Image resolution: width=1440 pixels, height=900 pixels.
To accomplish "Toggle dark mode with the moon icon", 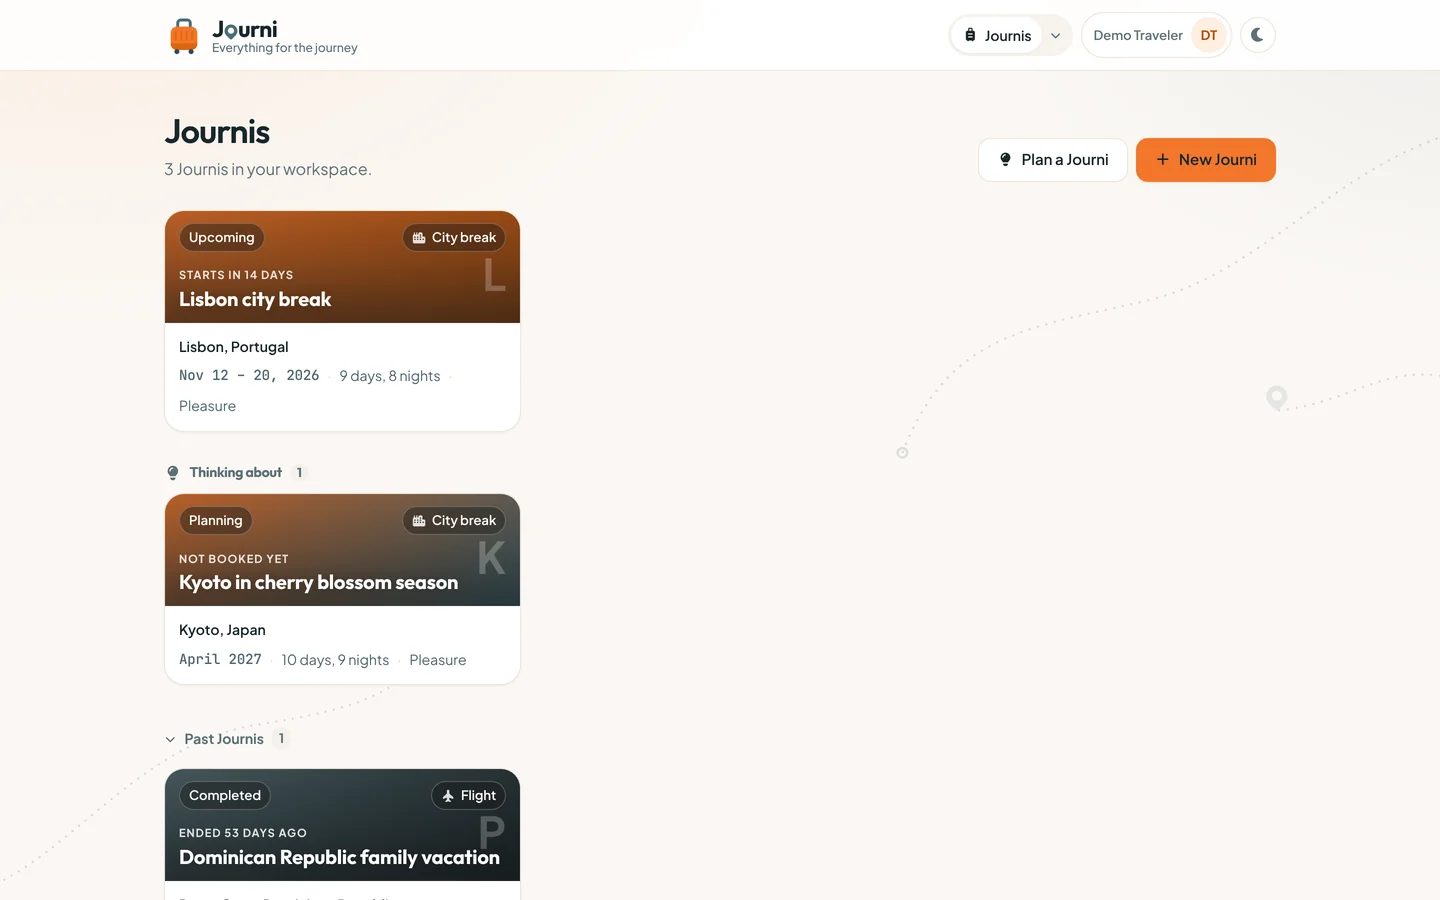I will (x=1257, y=35).
